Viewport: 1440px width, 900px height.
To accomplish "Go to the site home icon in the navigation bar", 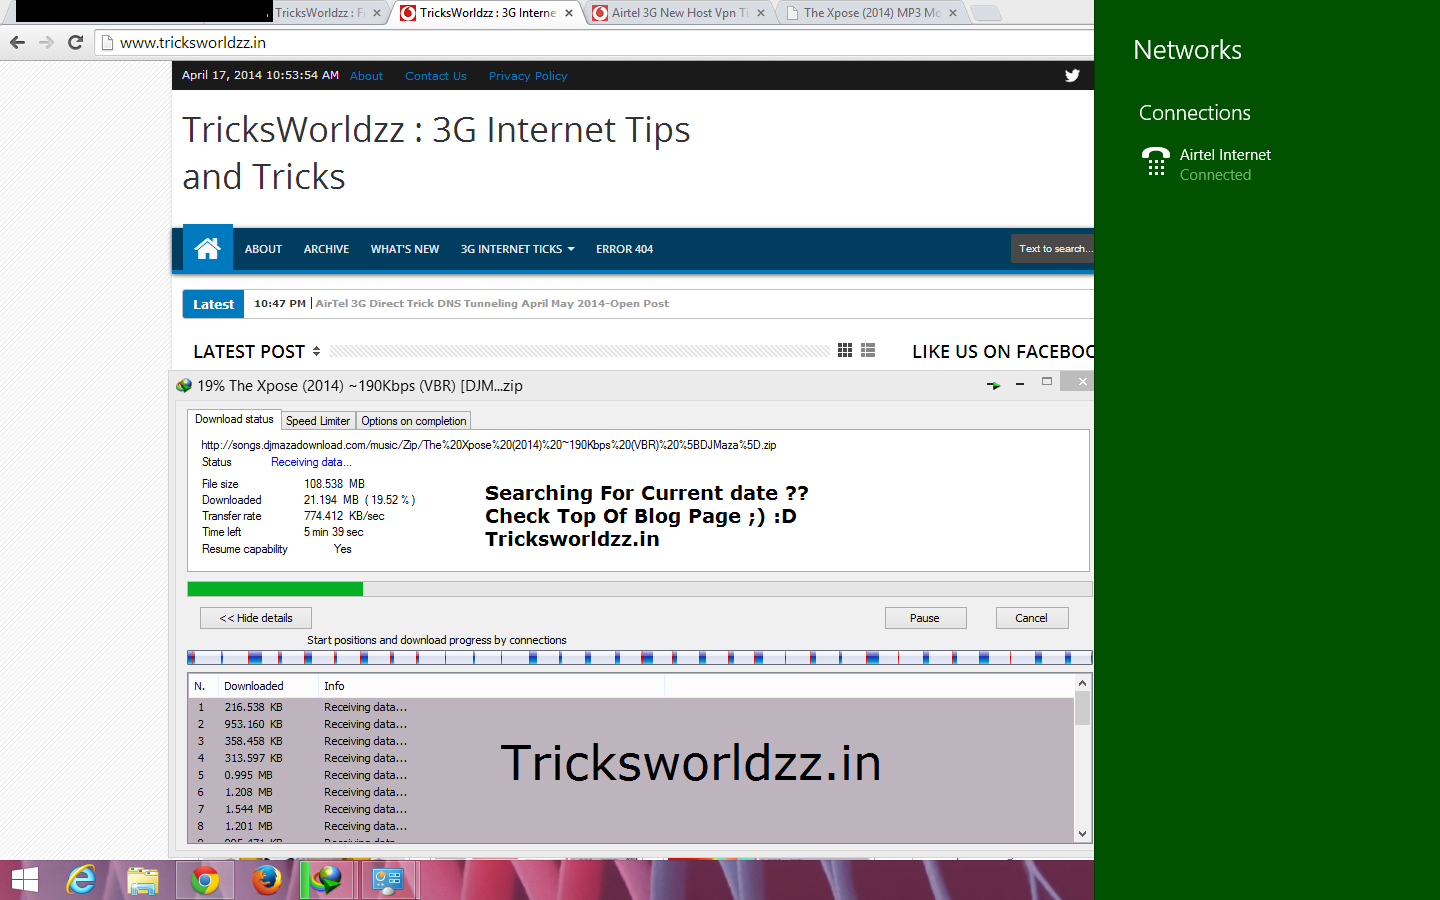I will click(x=208, y=248).
